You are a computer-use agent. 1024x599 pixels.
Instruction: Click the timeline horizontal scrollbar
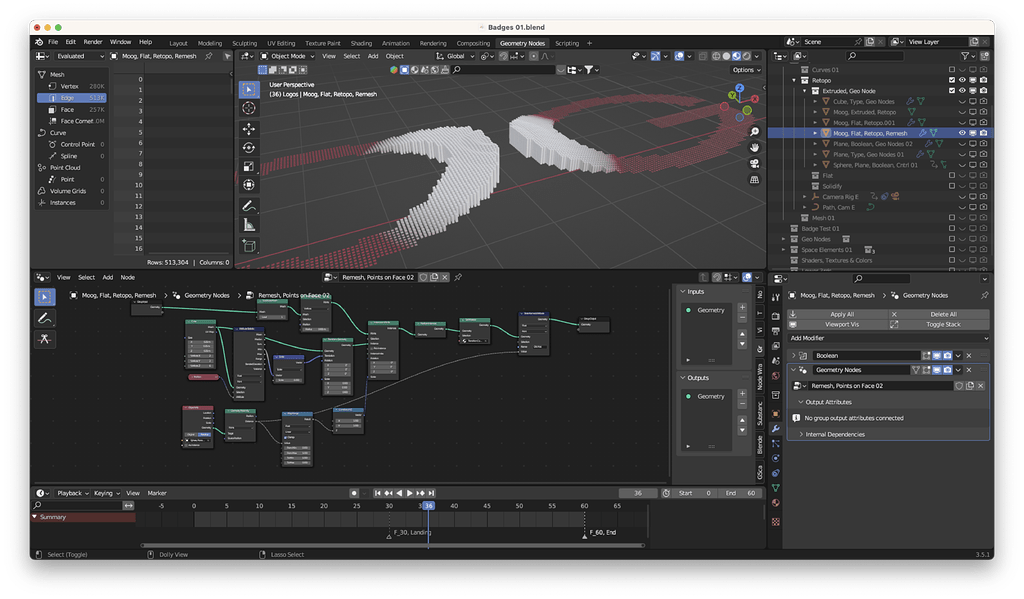click(392, 545)
